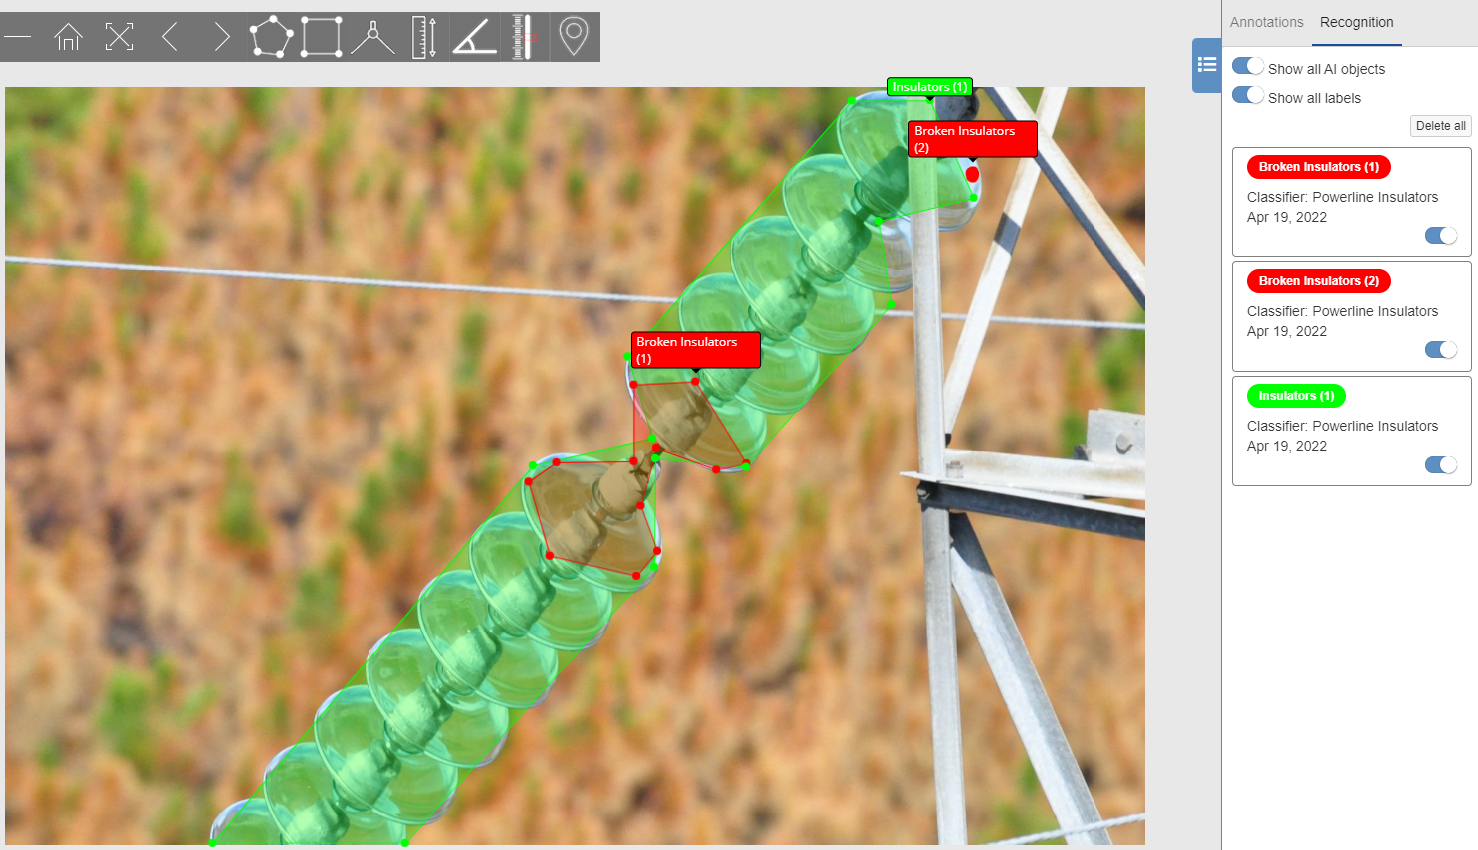Pick the angle measurement tool
This screenshot has height=850, width=1478.
click(x=475, y=38)
